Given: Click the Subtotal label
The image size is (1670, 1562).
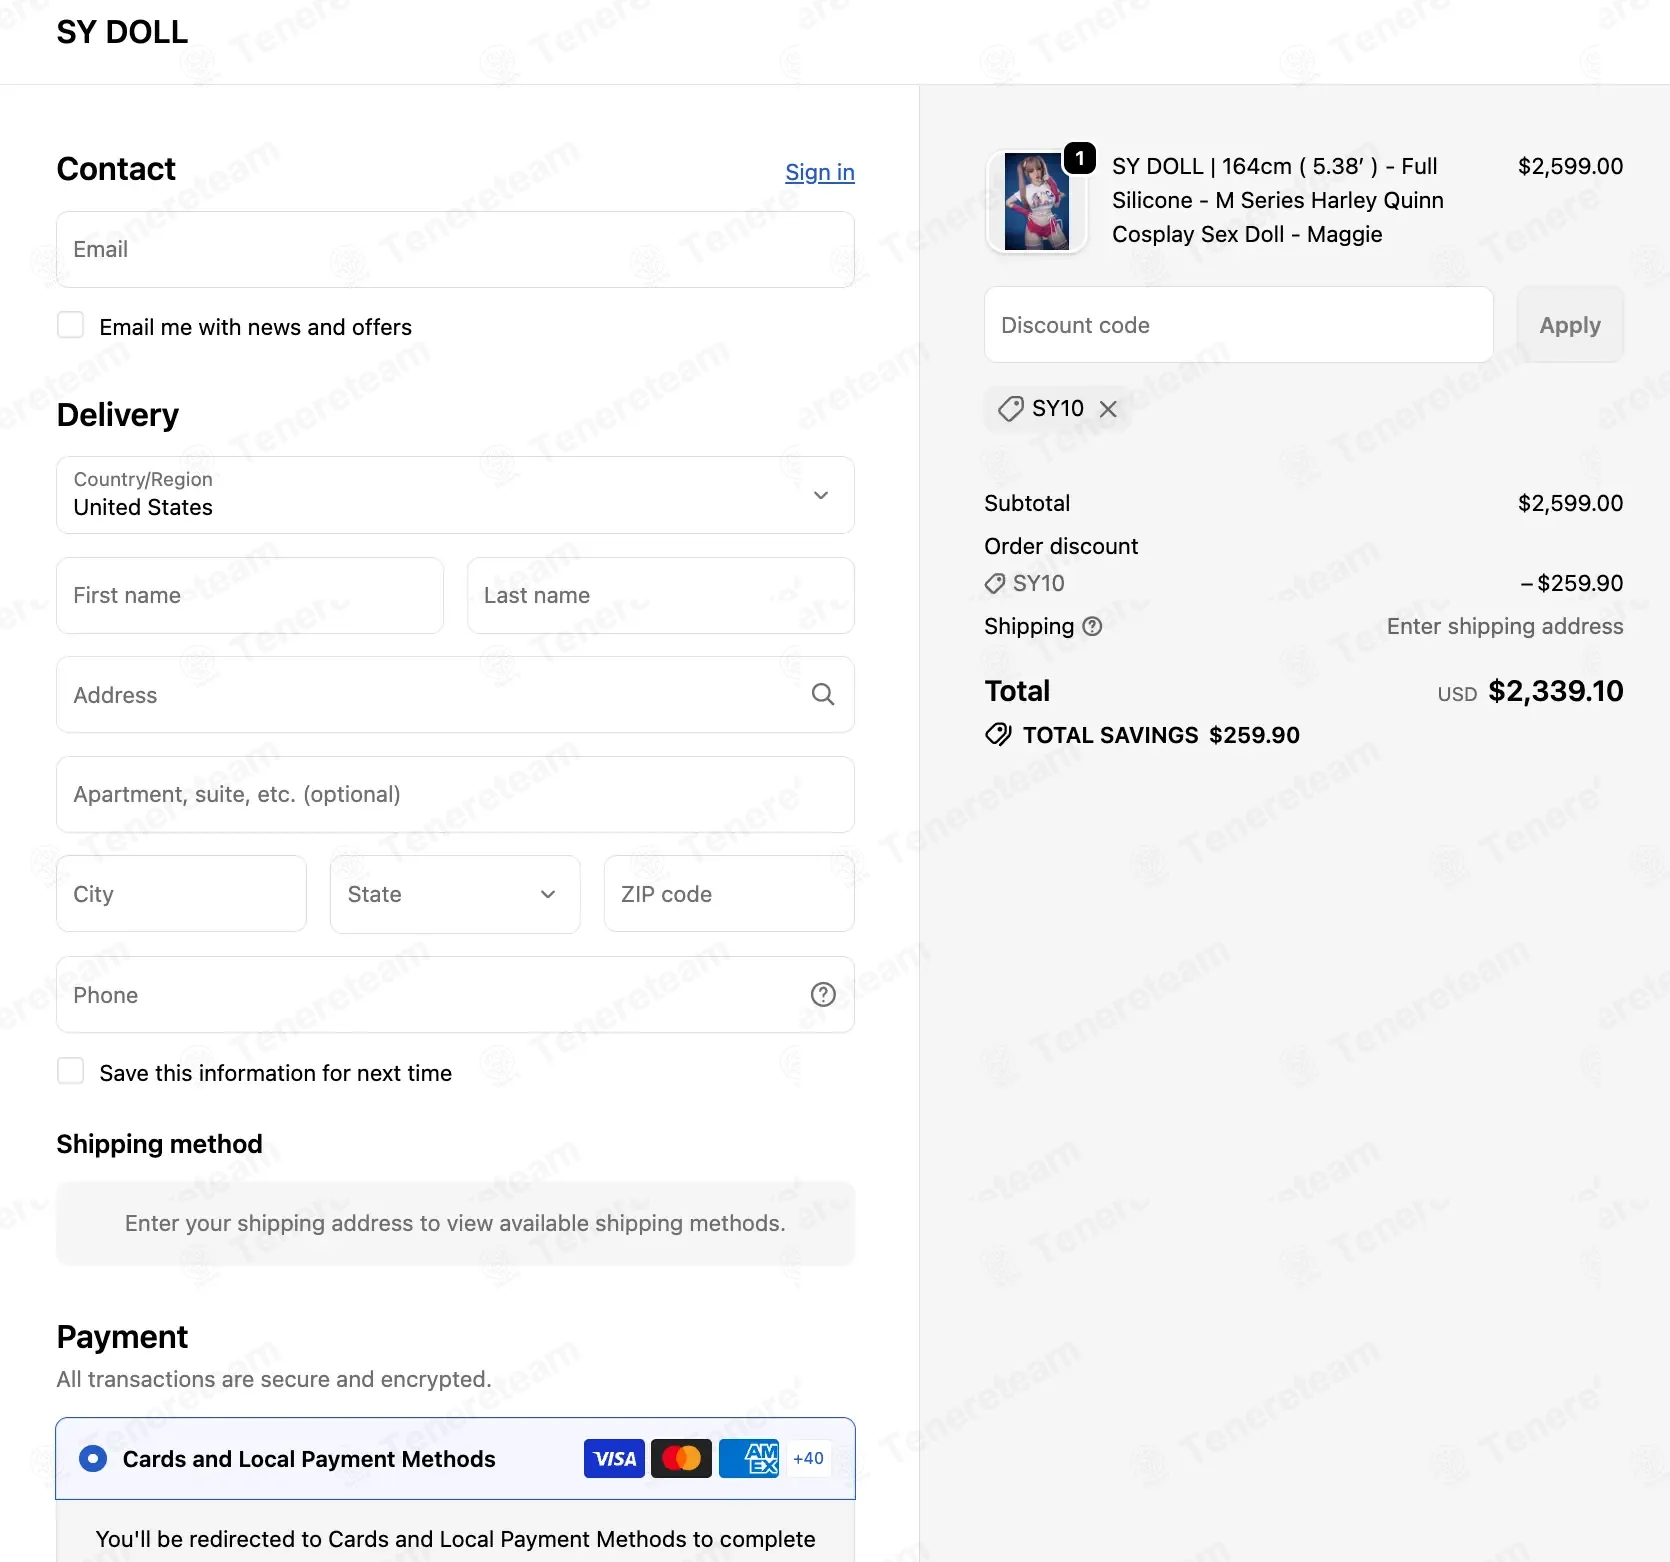Looking at the screenshot, I should 1027,503.
